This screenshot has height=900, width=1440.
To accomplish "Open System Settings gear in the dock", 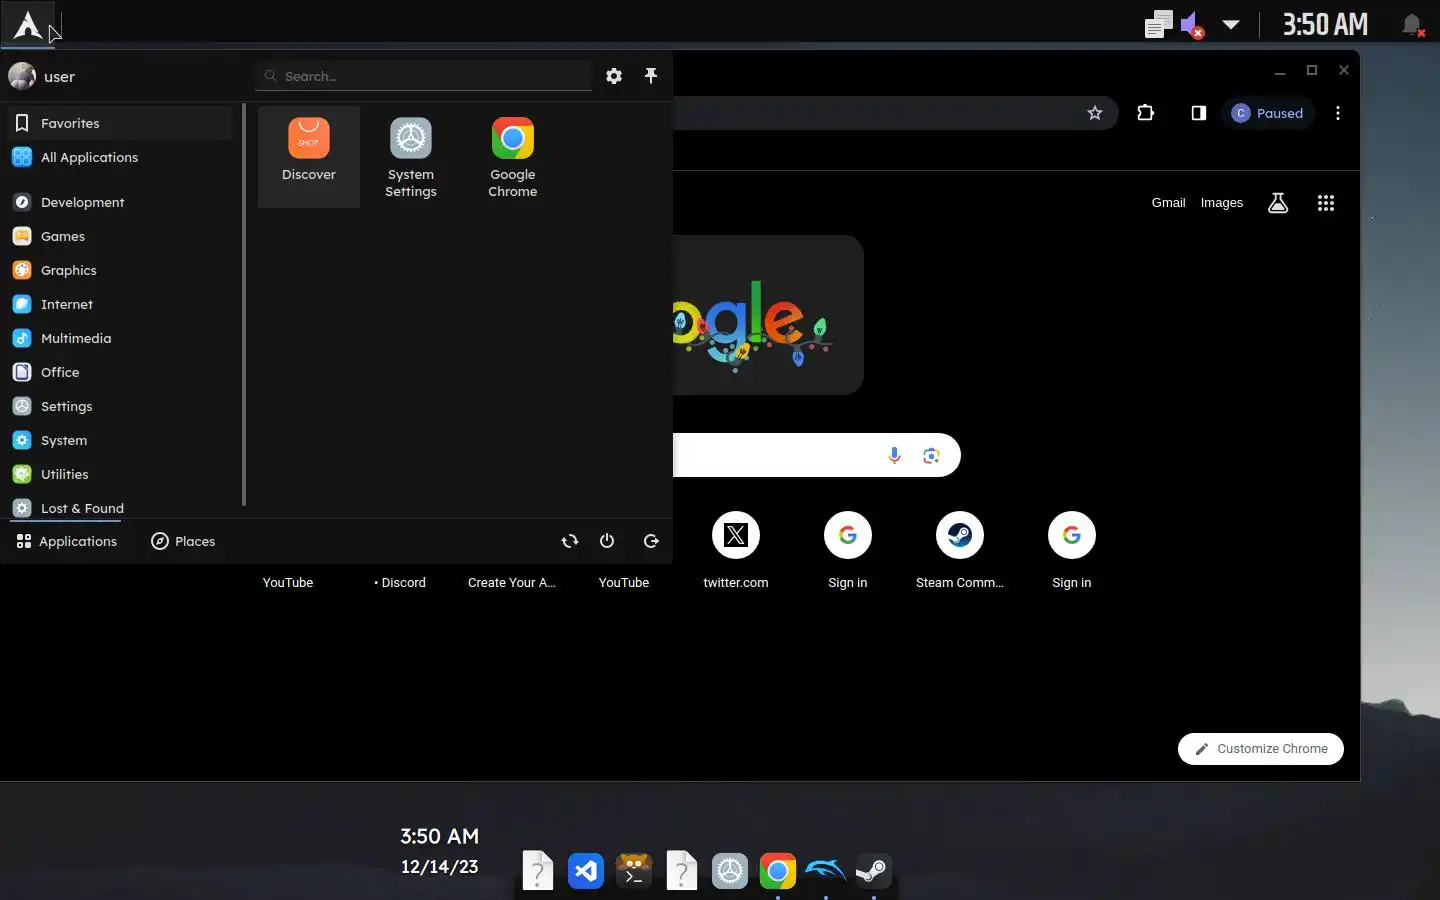I will [730, 871].
